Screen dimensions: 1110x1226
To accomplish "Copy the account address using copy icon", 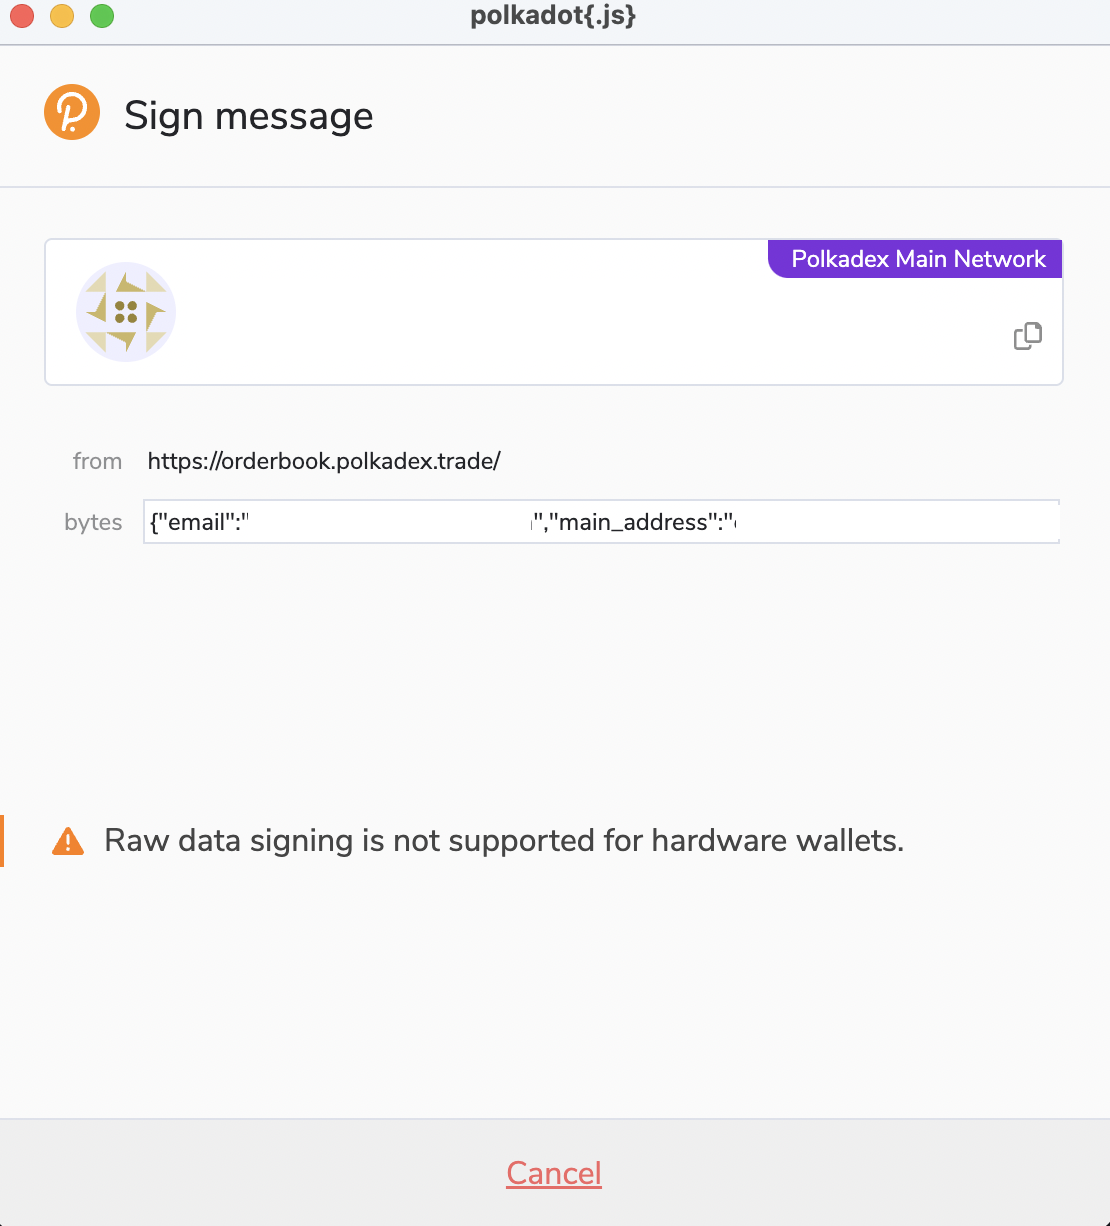I will click(x=1026, y=335).
